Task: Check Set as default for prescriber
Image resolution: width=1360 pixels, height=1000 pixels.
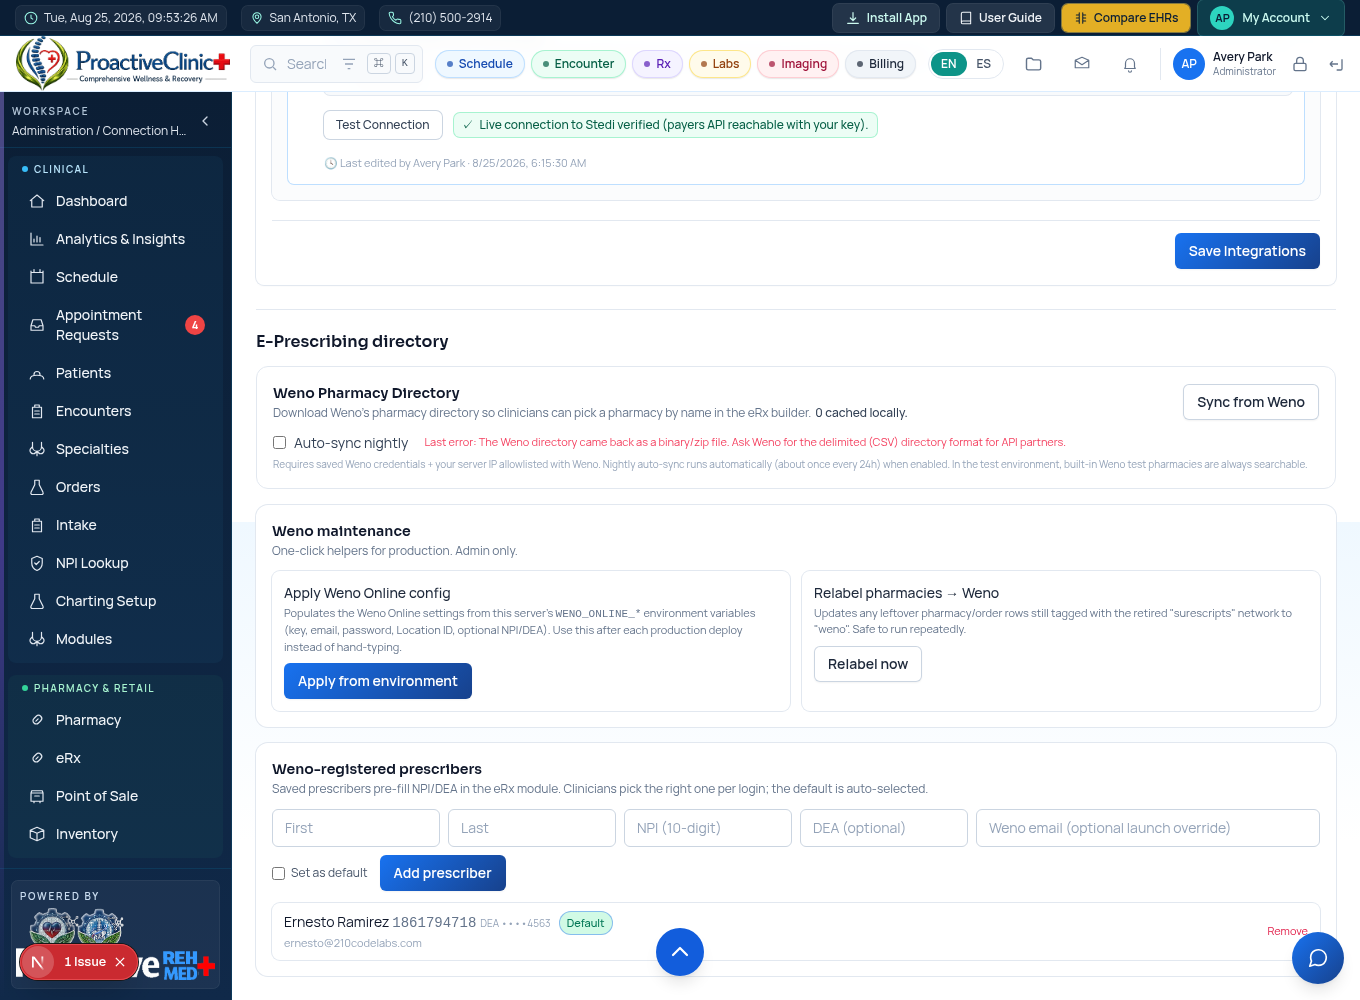Action: click(279, 873)
